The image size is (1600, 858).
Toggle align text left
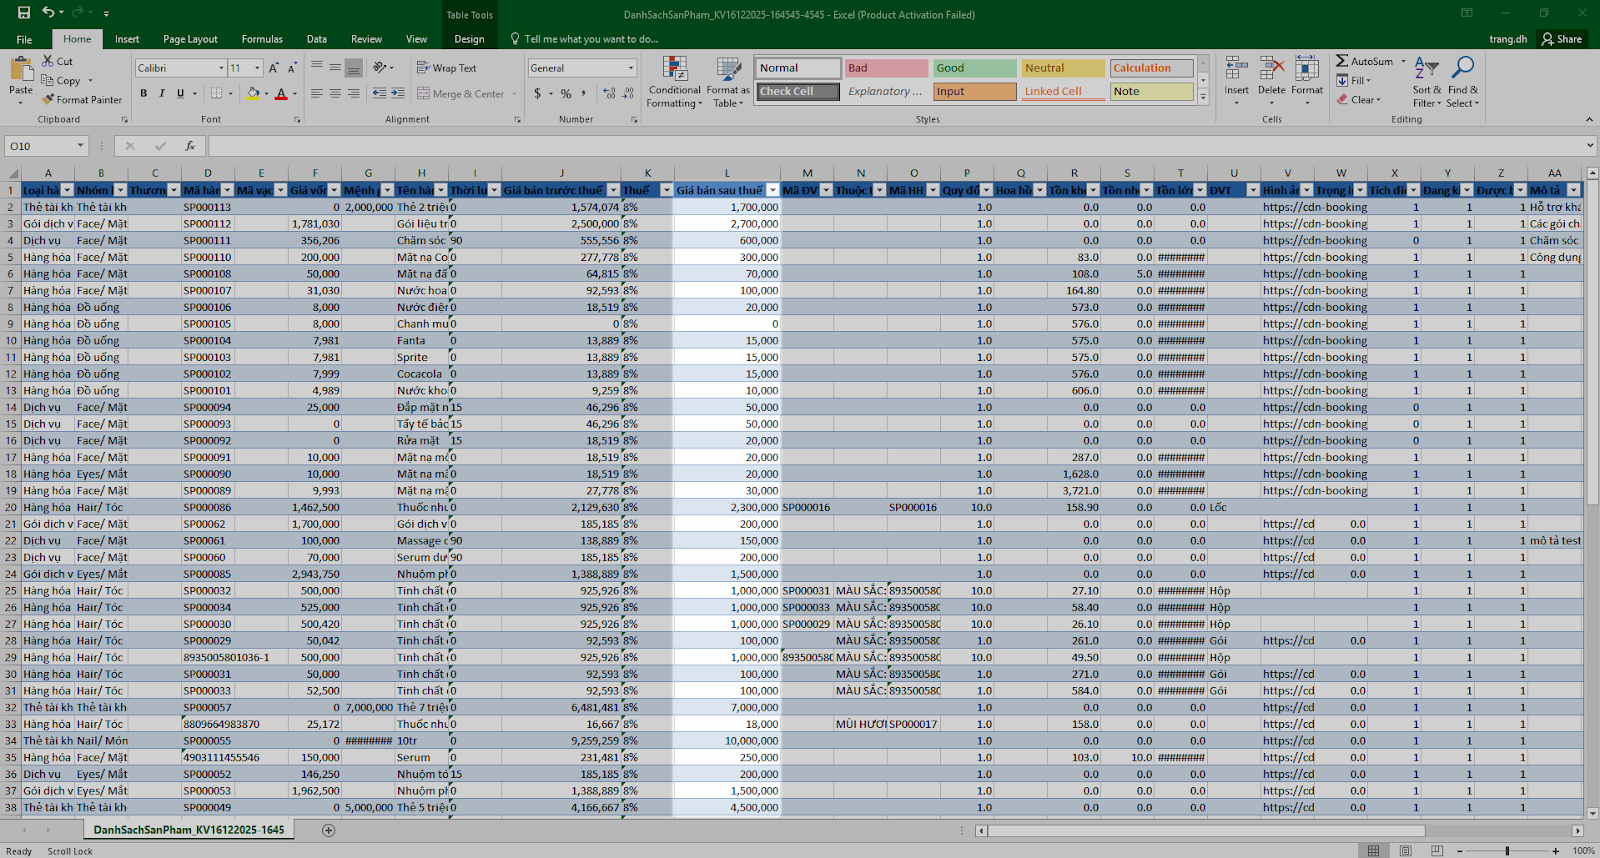coord(317,93)
